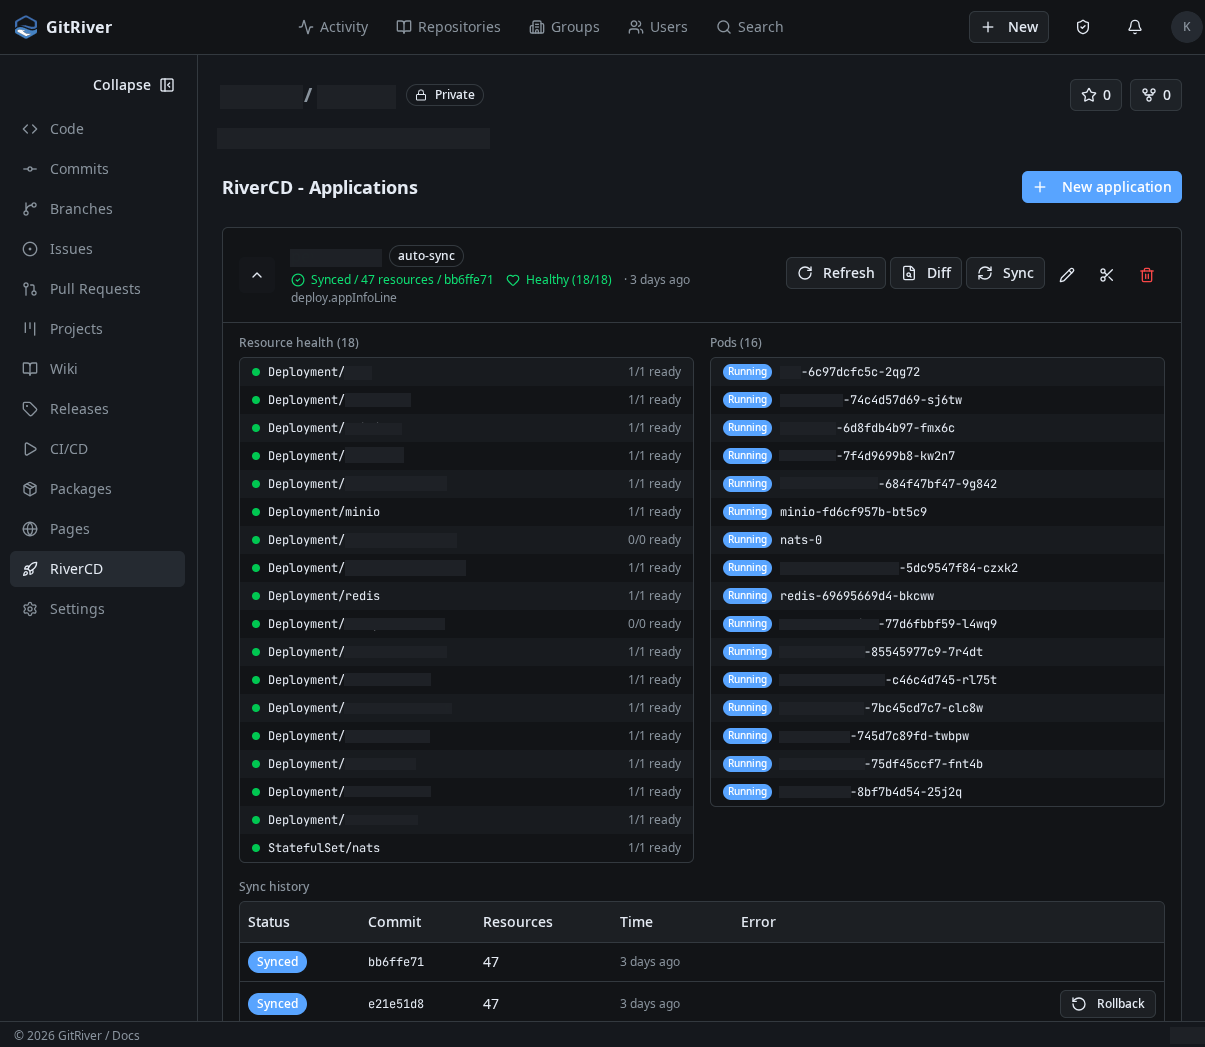Click the fork count button
Screen dimensions: 1205x1047
[x=1156, y=95]
